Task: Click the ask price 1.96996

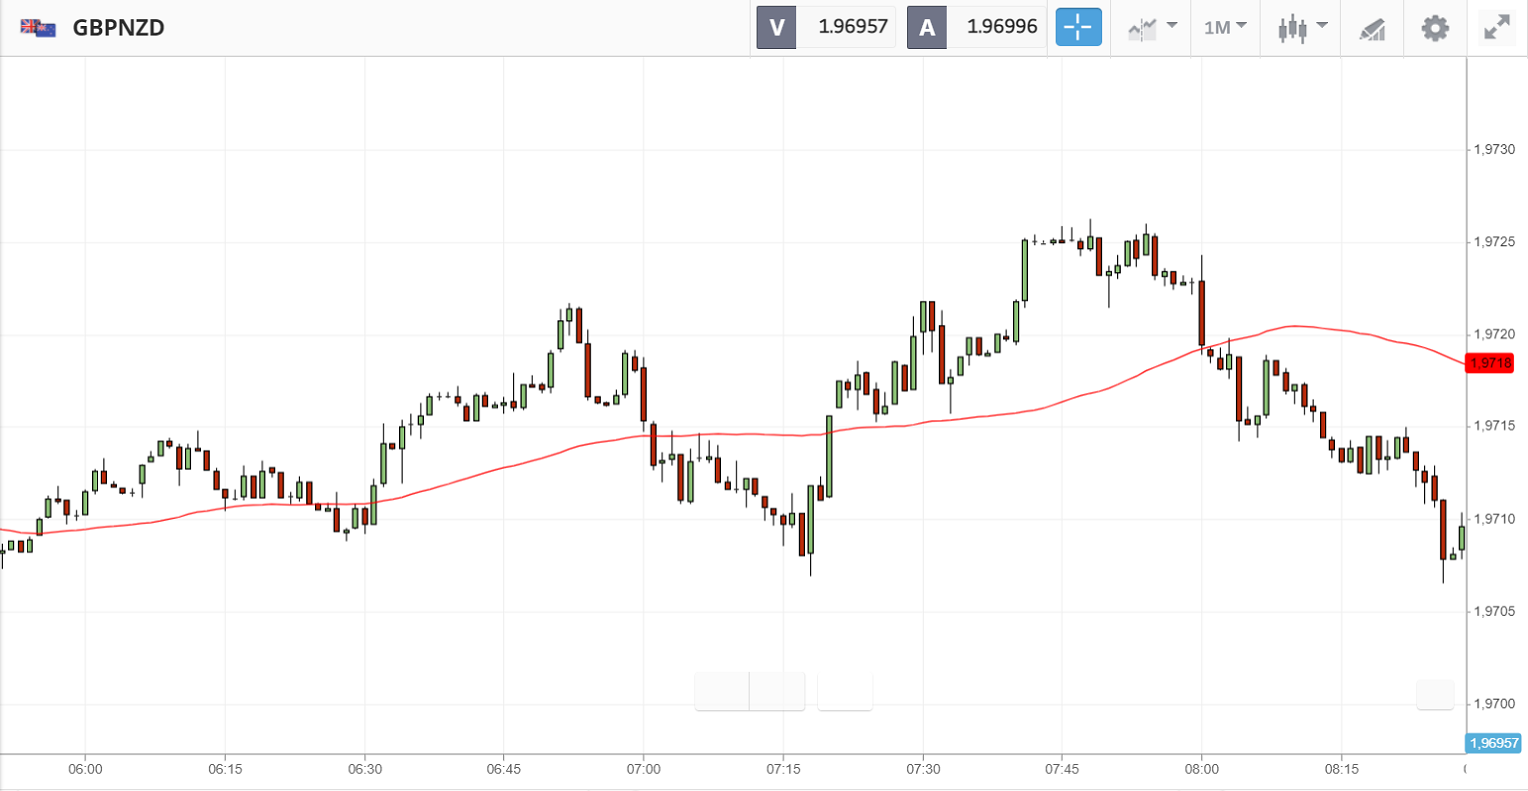Action: (1001, 27)
